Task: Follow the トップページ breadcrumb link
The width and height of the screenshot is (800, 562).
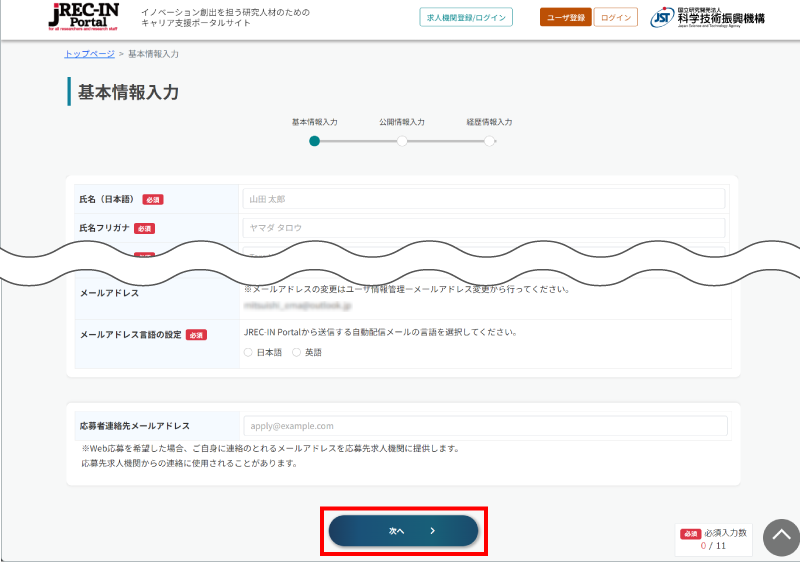Action: tap(89, 54)
